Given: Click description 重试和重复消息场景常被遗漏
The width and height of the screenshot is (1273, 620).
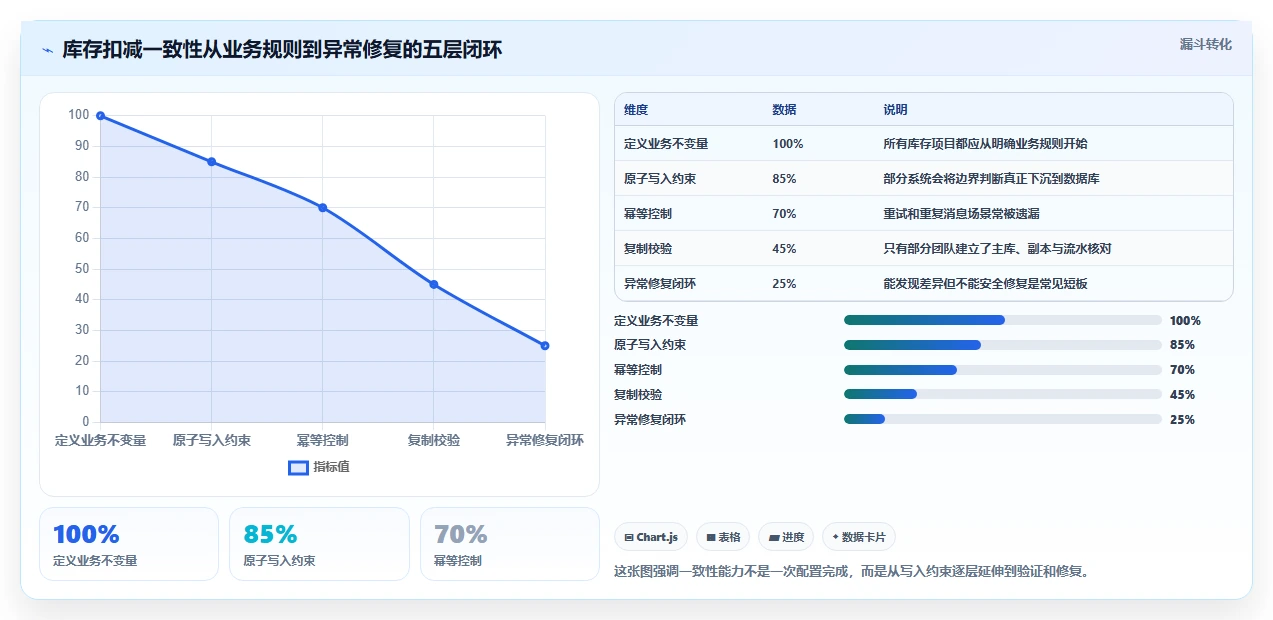Looking at the screenshot, I should [x=961, y=214].
